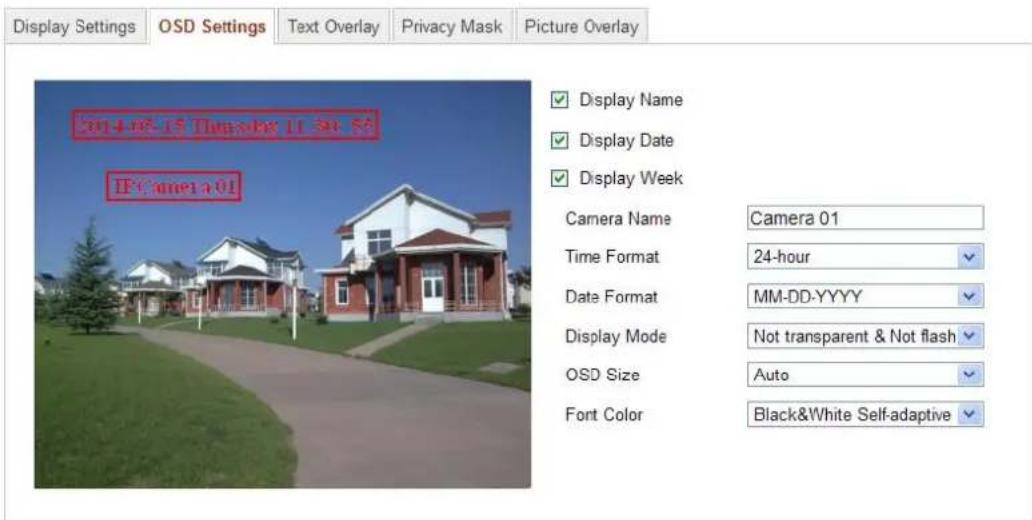
Task: Click the Display Week label text
Action: (x=631, y=178)
